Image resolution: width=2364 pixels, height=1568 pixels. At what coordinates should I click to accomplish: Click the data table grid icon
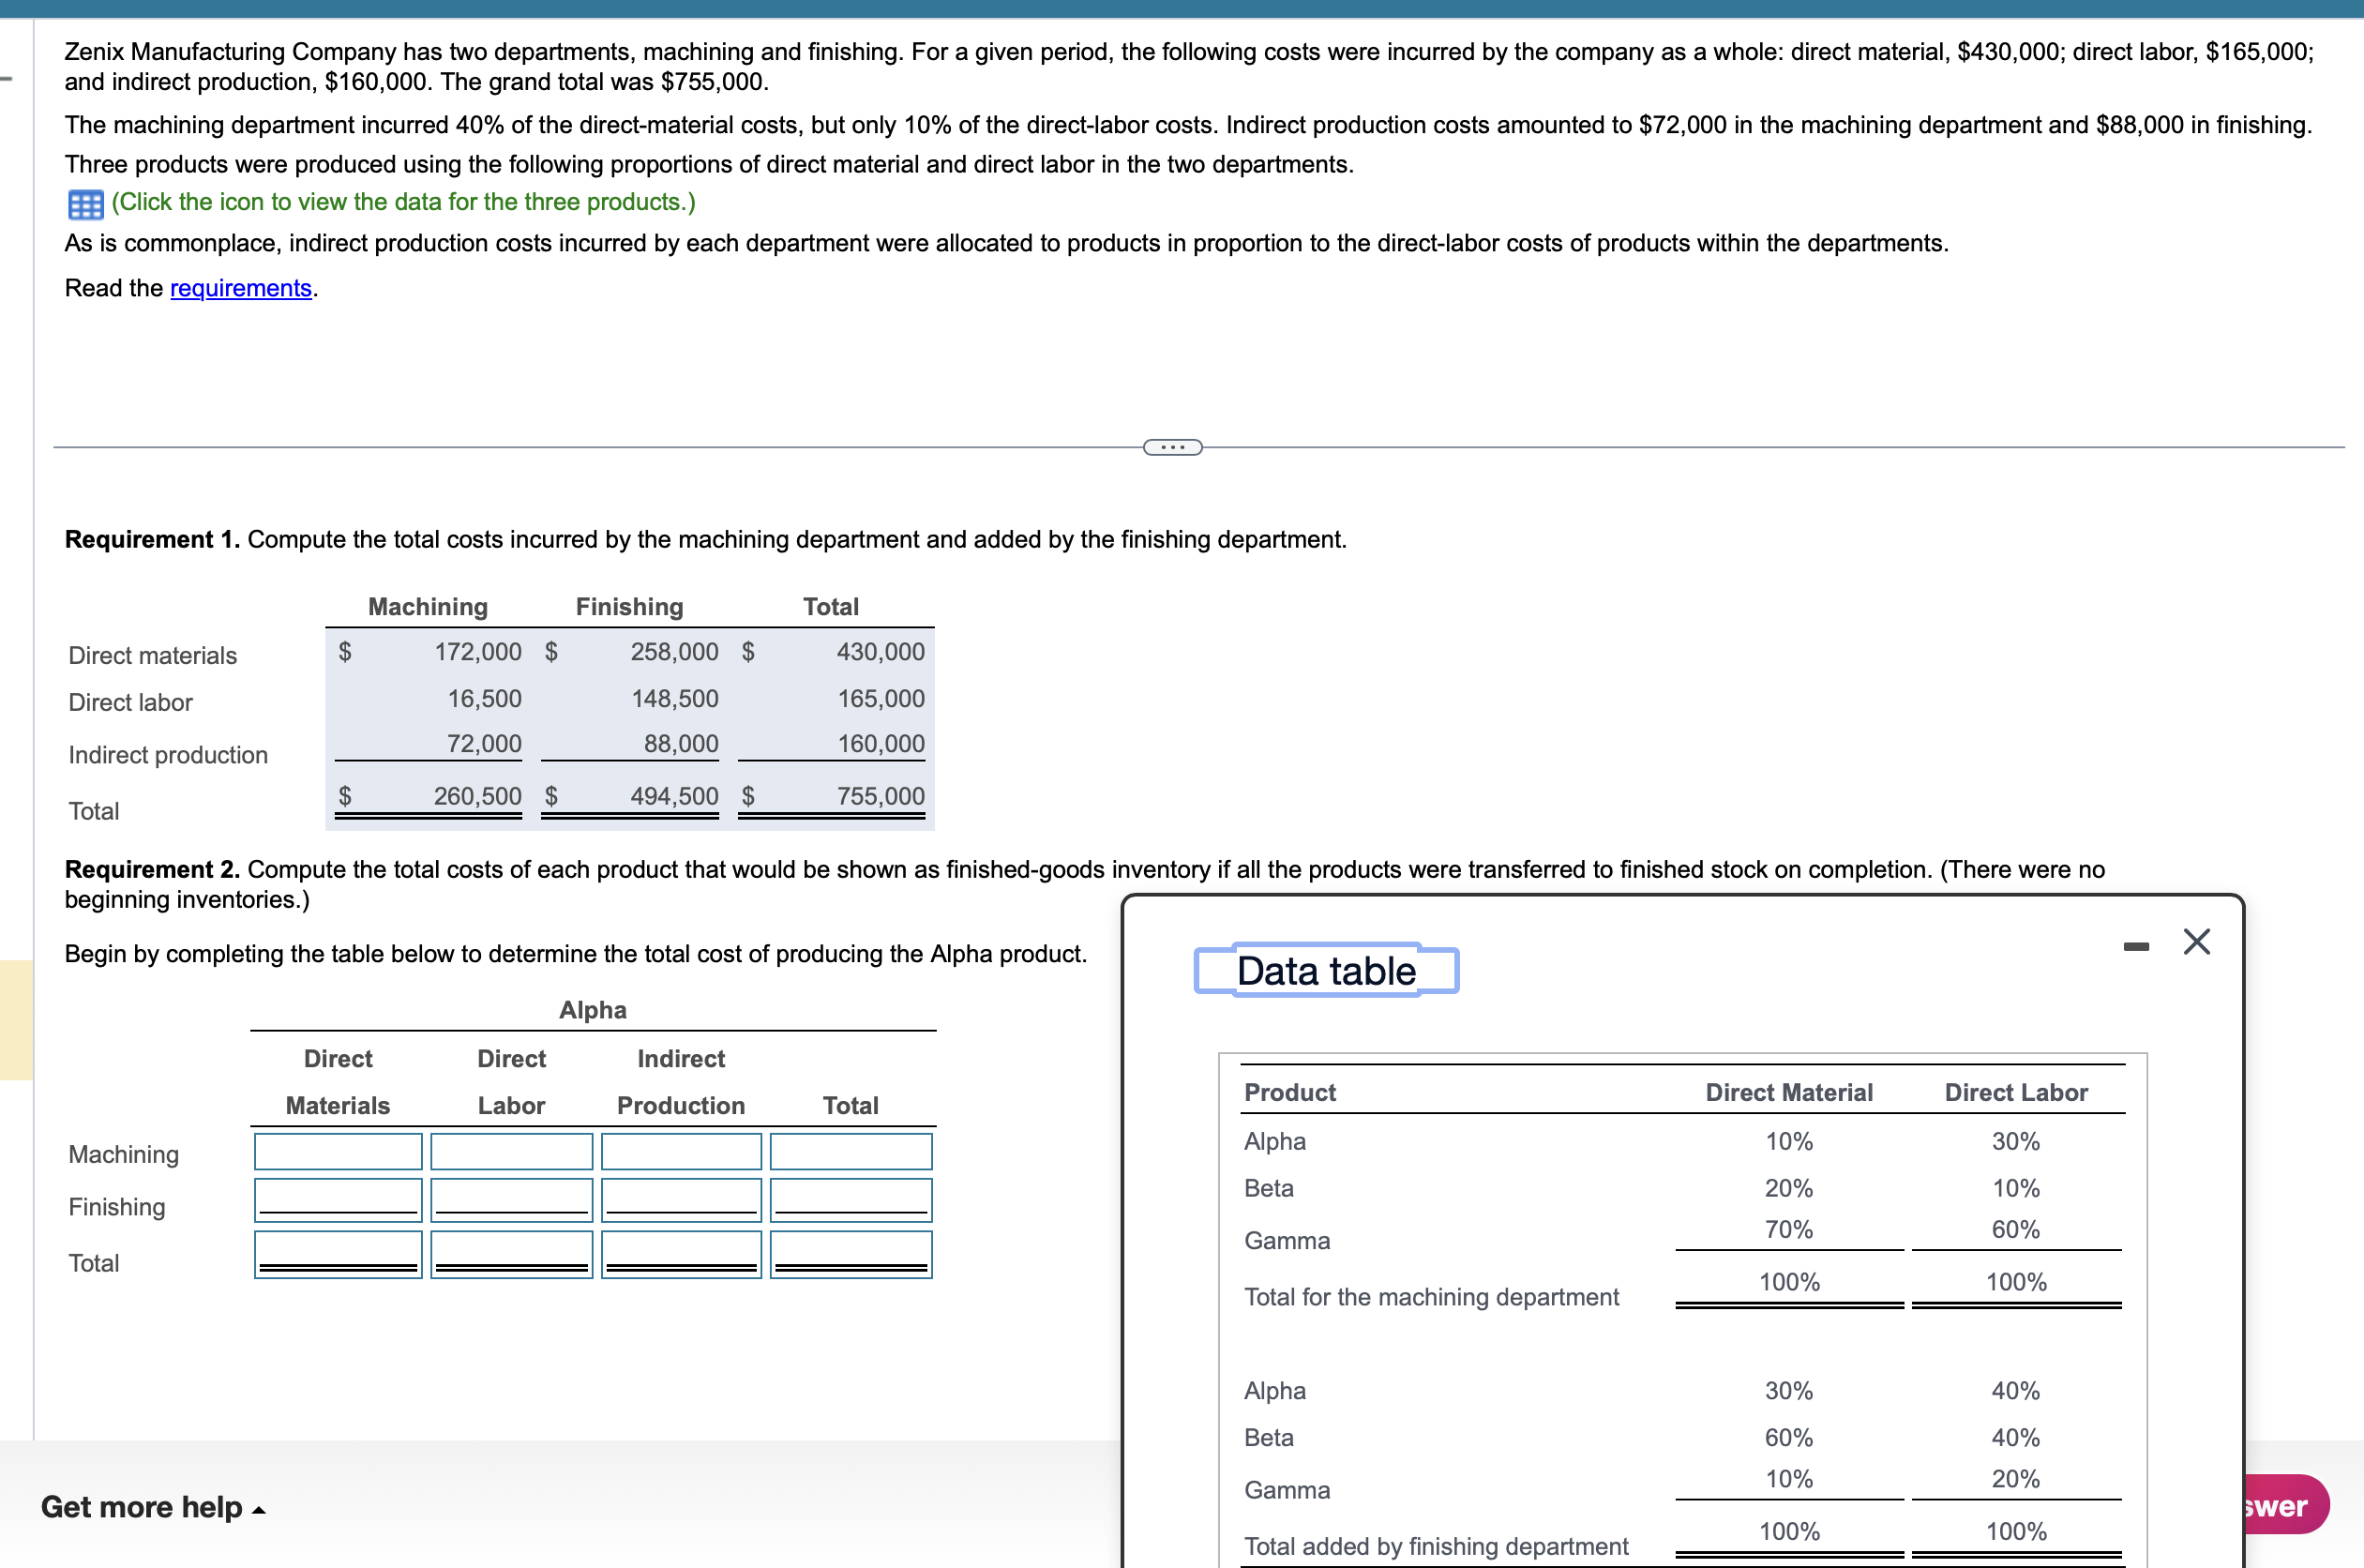coord(85,204)
